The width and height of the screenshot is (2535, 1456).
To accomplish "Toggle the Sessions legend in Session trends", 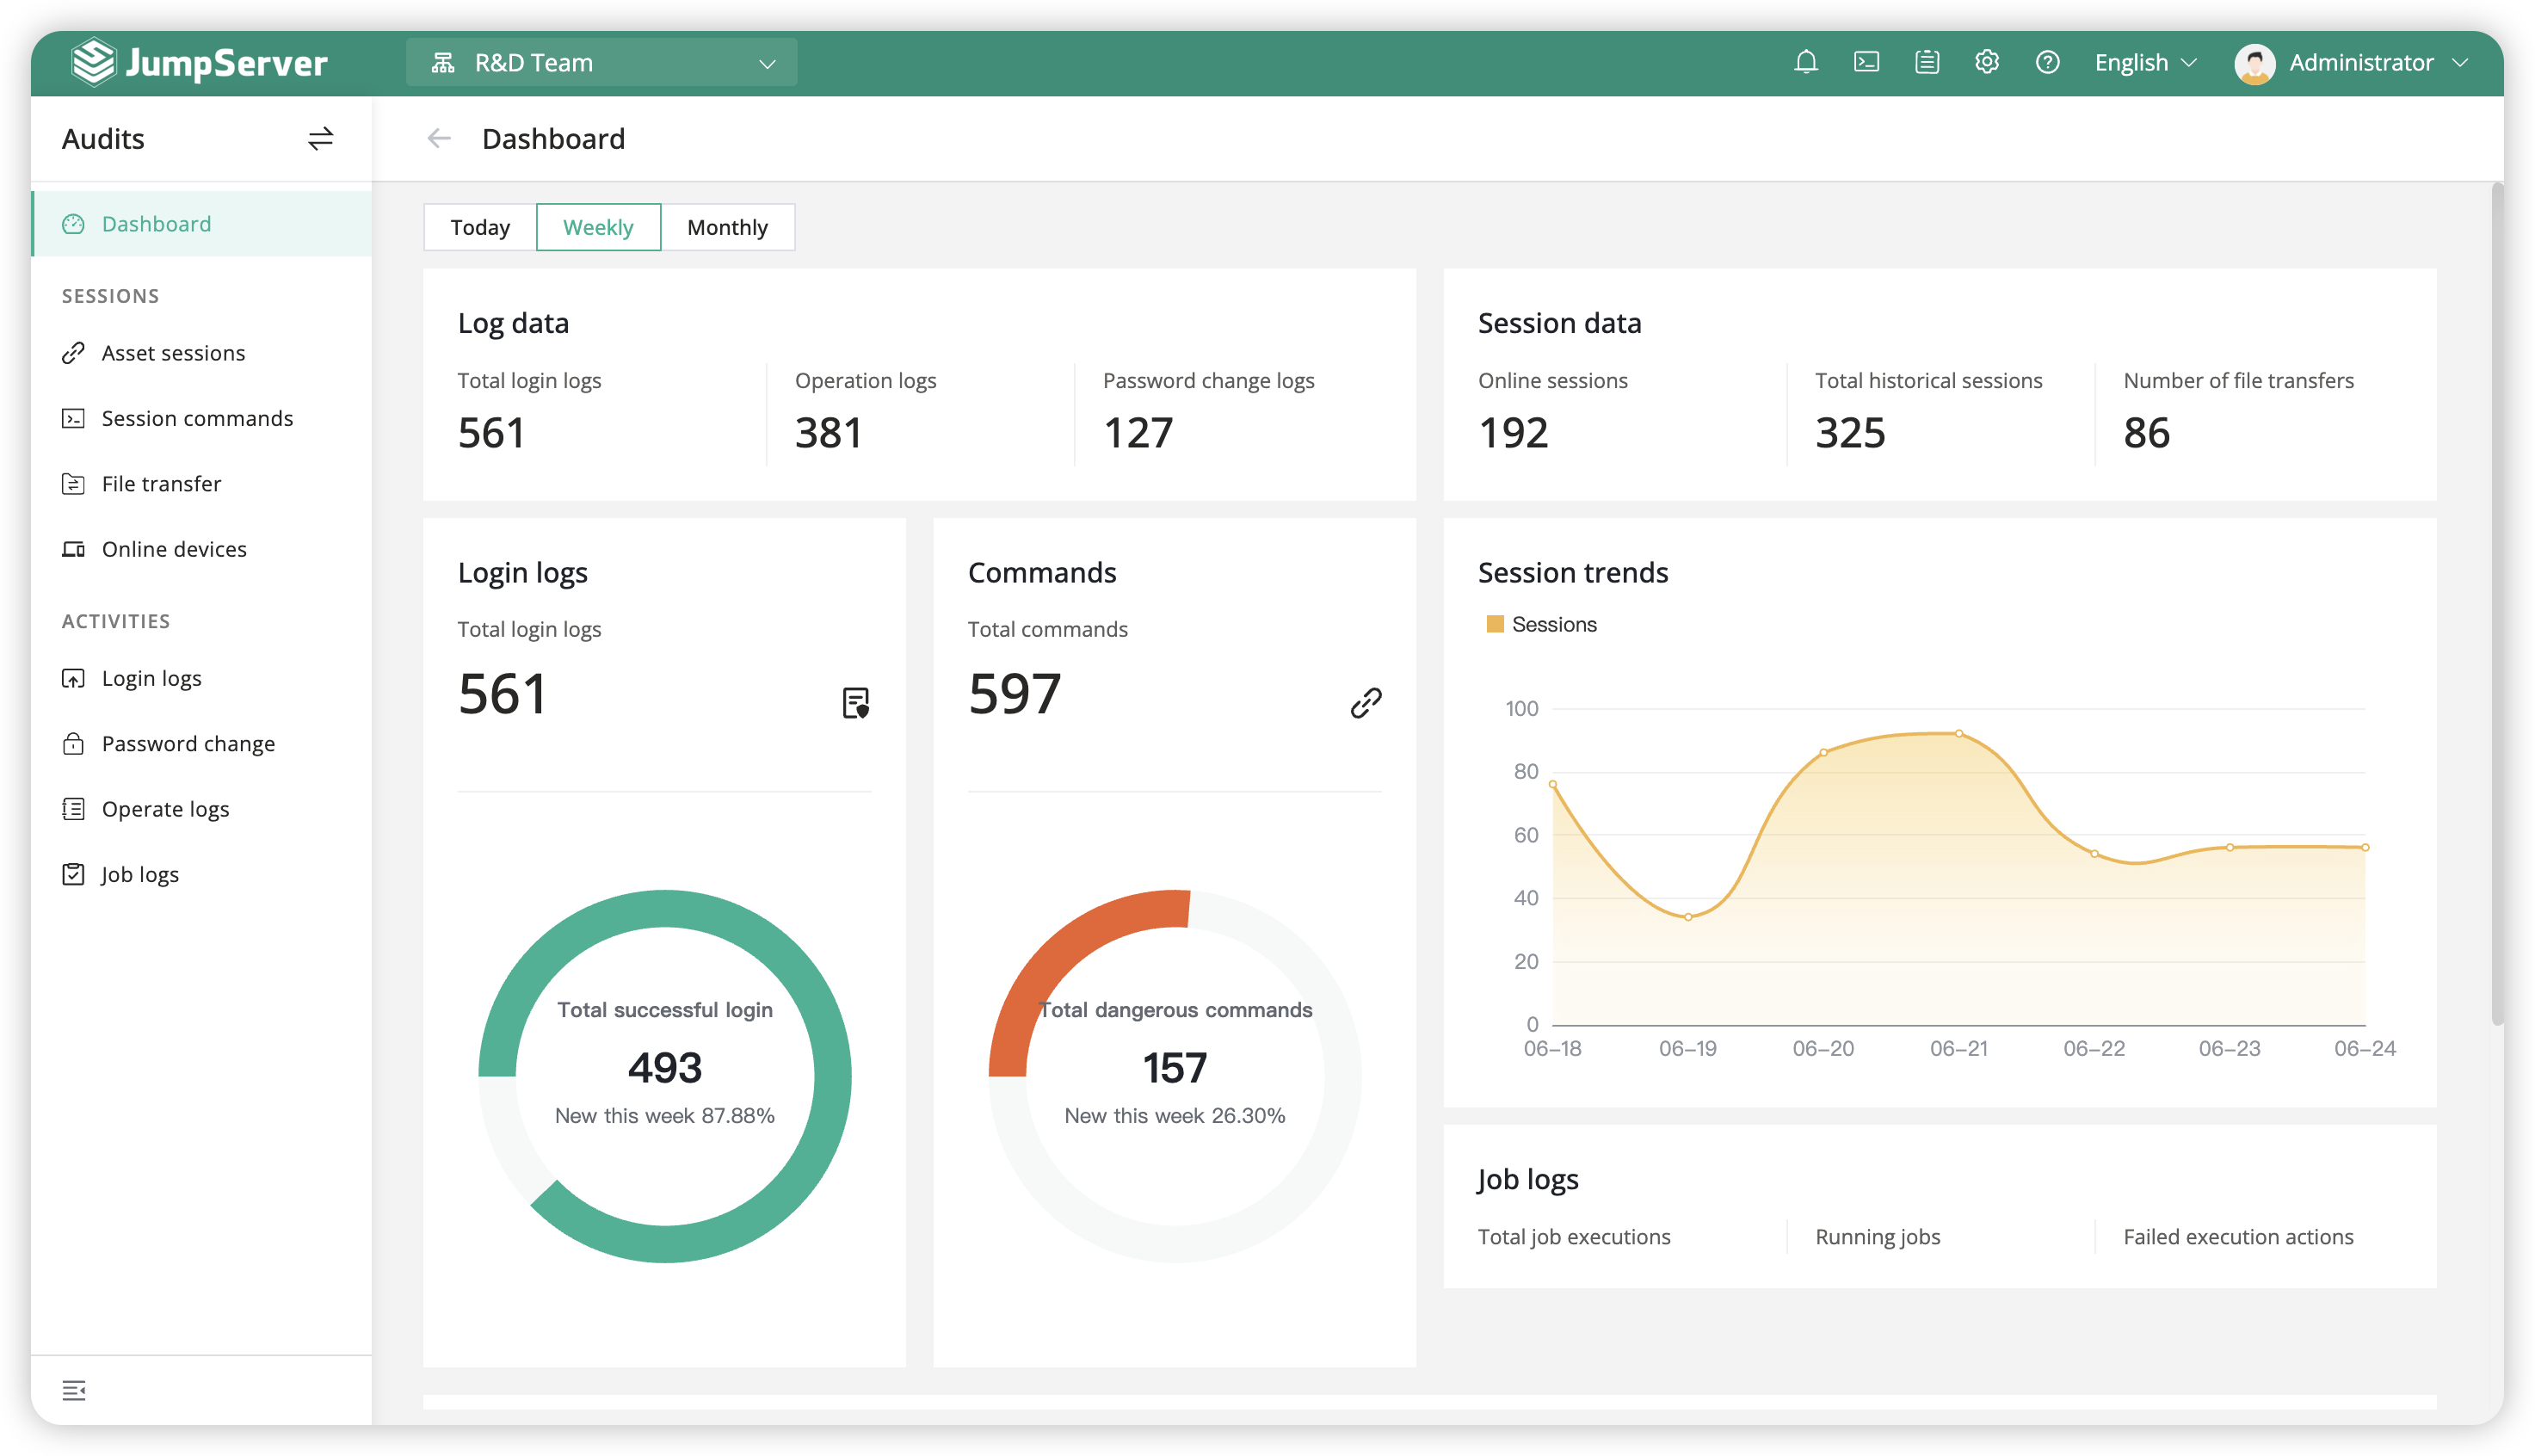I will (x=1541, y=624).
